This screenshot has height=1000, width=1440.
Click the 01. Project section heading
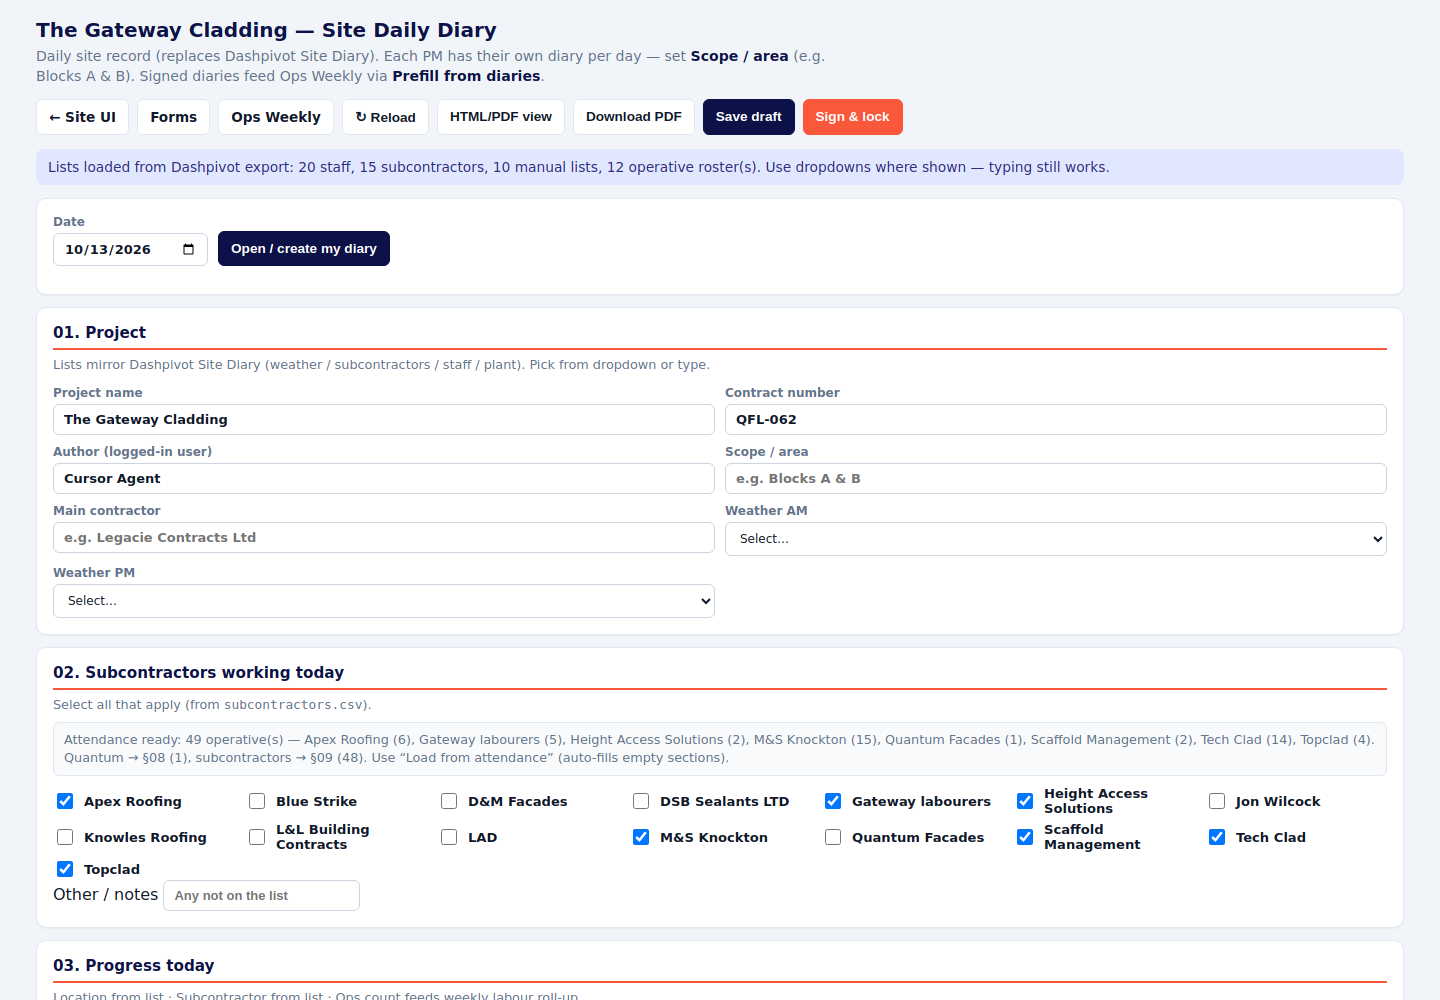click(x=99, y=332)
